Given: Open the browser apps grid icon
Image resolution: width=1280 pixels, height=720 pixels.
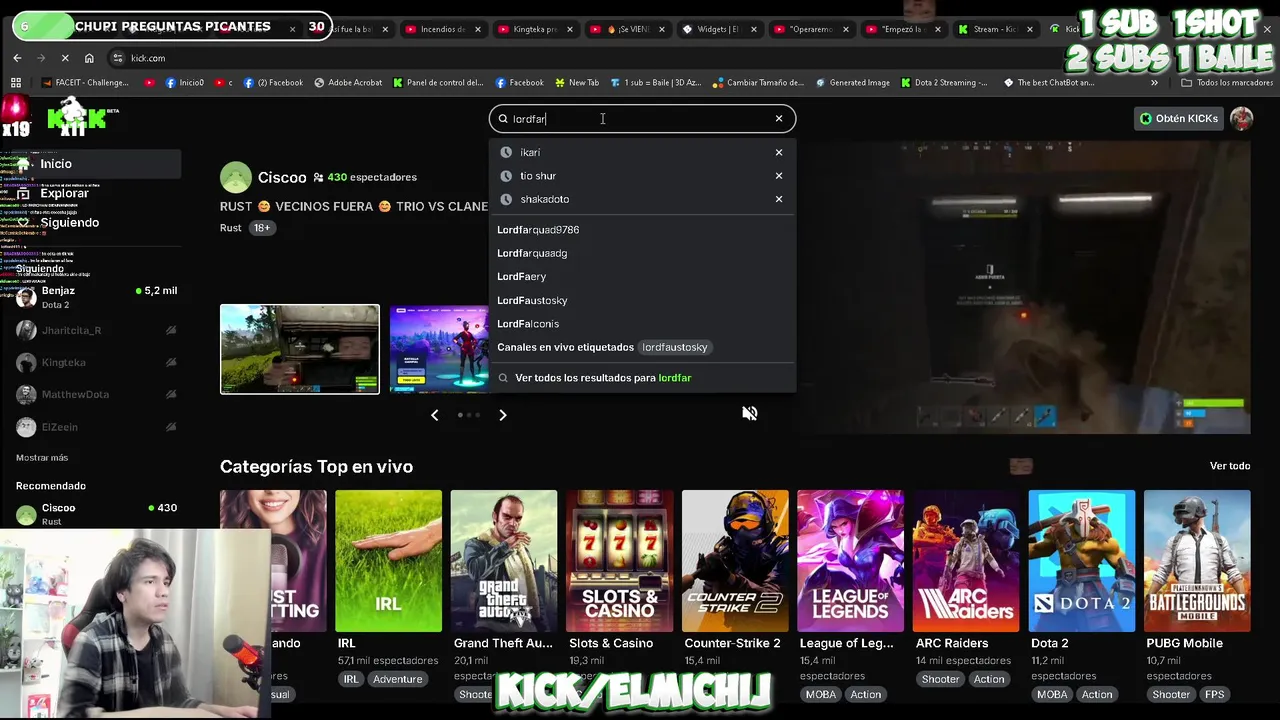Looking at the screenshot, I should point(16,83).
